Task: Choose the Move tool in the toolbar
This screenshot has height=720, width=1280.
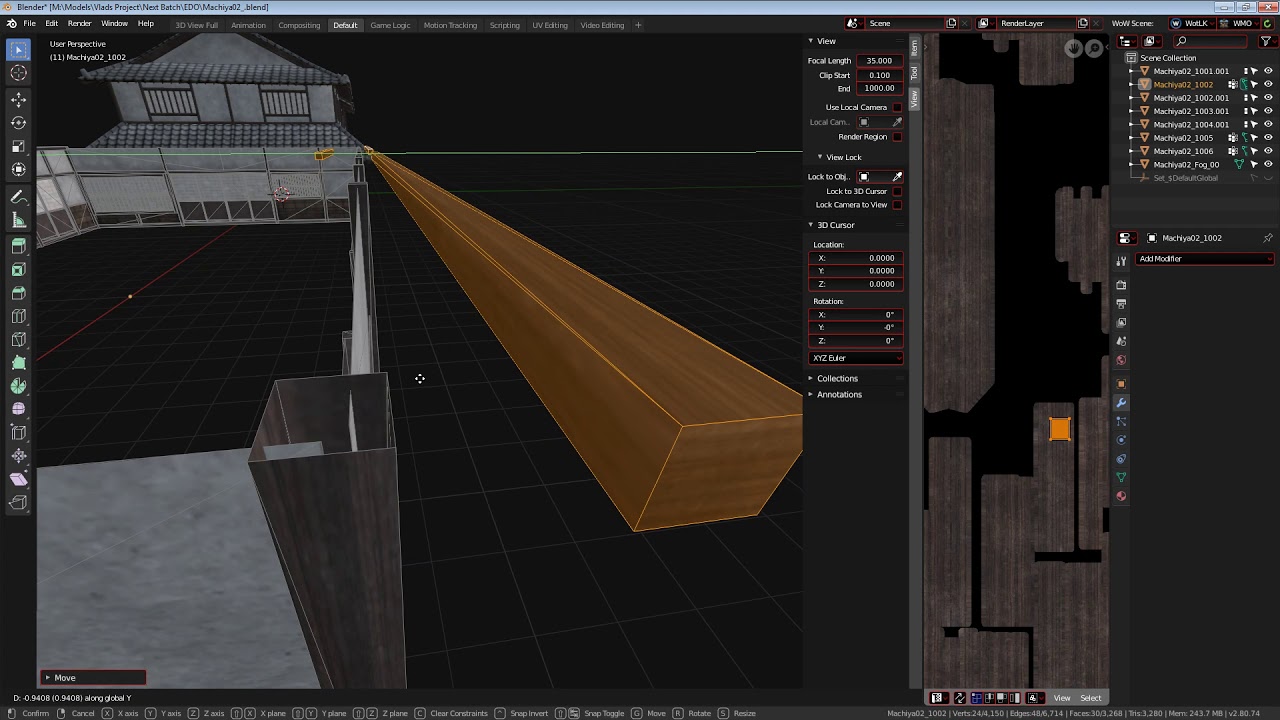Action: 18,100
